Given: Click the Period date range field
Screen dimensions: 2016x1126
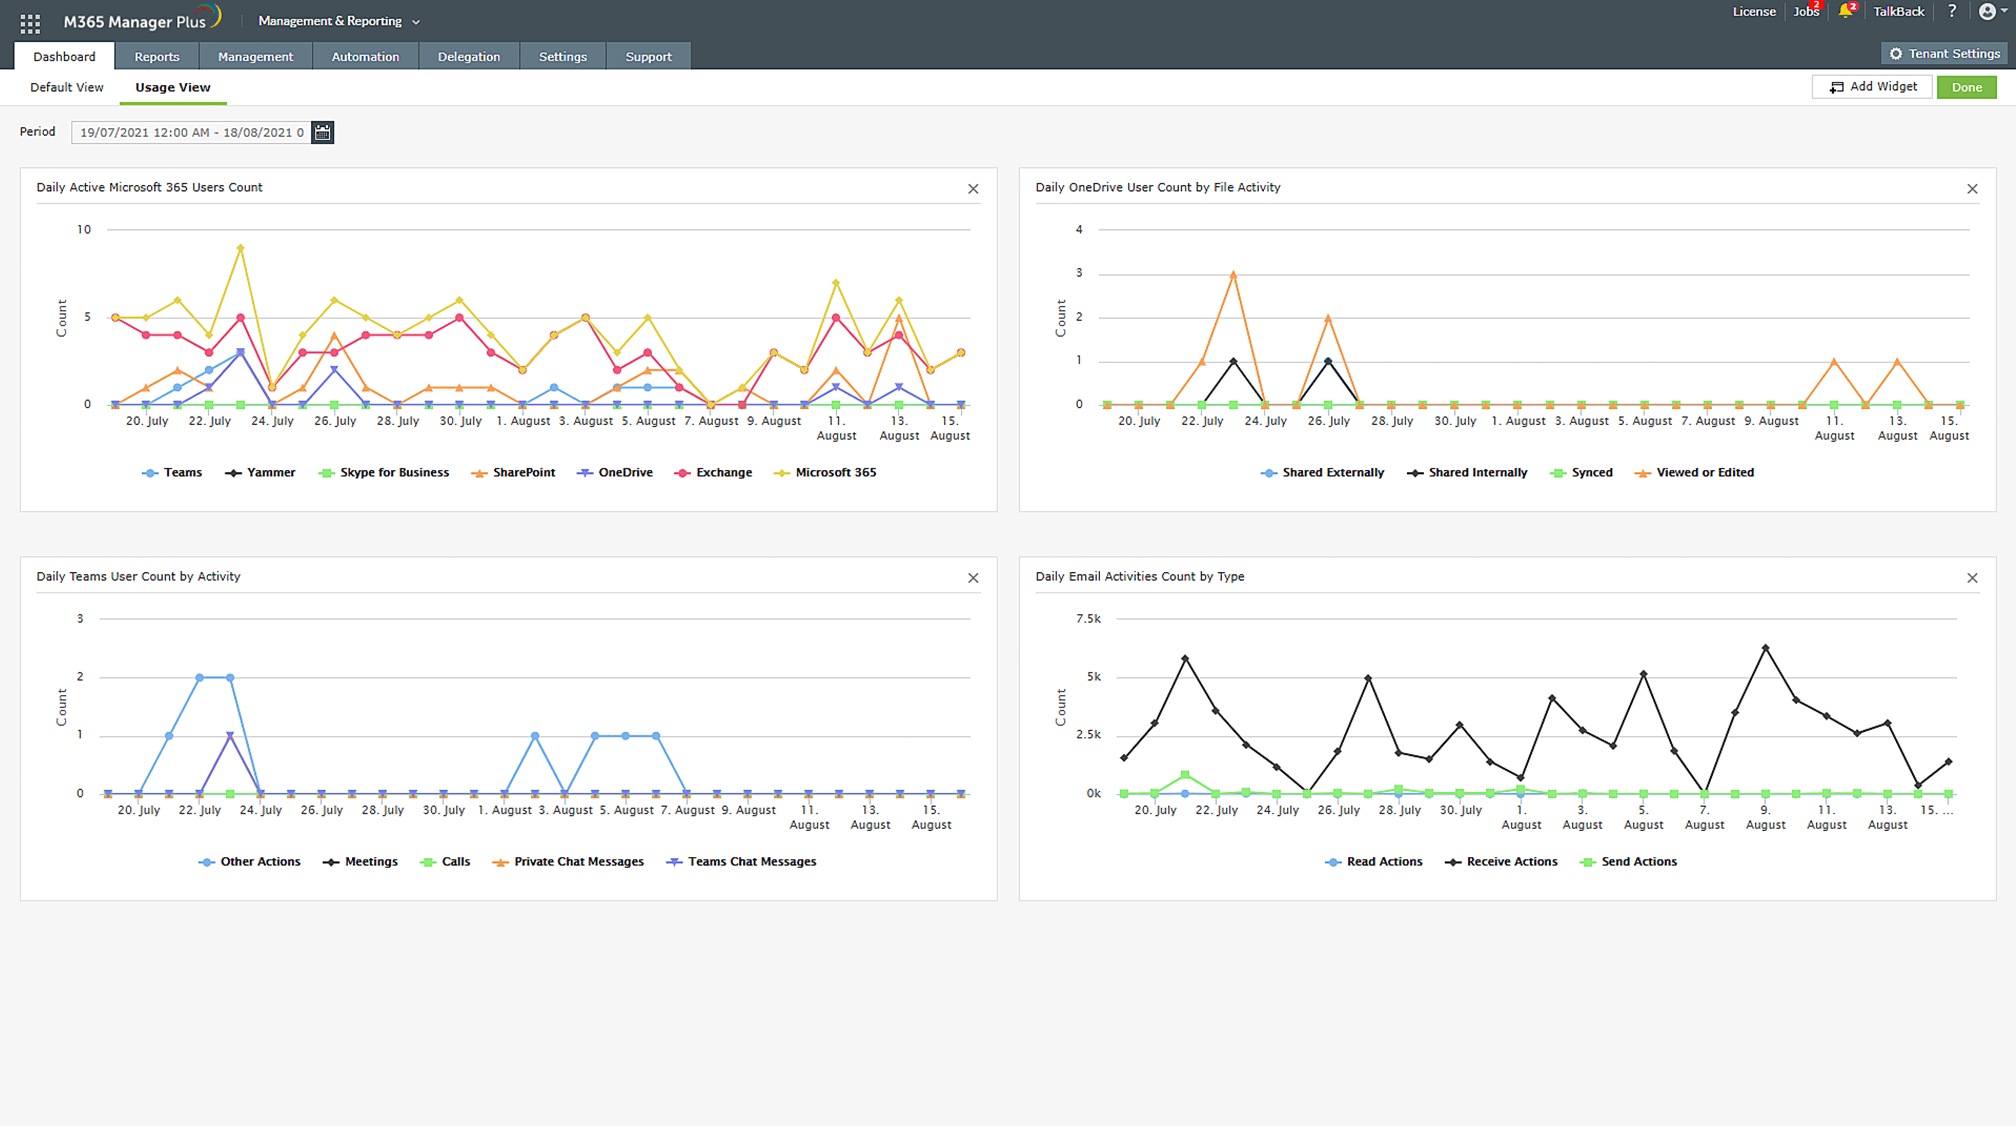Looking at the screenshot, I should click(191, 132).
